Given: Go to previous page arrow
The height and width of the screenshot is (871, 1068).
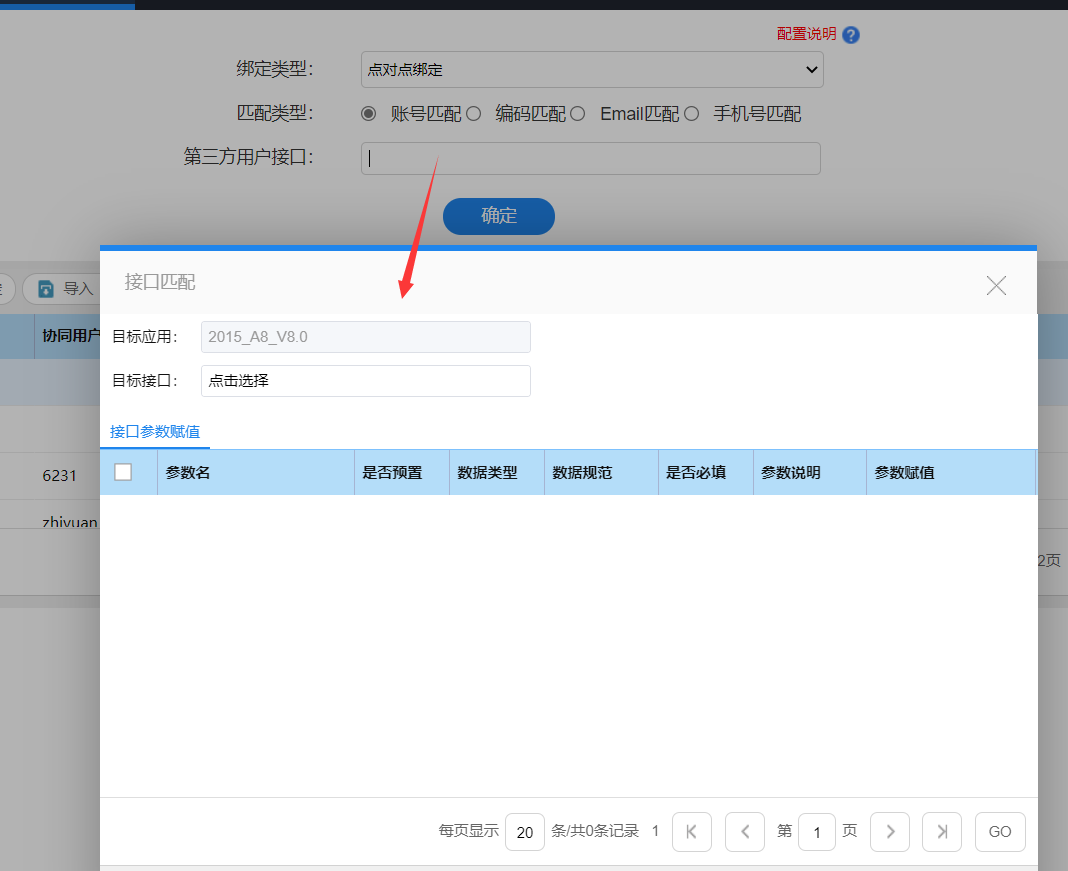Looking at the screenshot, I should click(x=745, y=831).
